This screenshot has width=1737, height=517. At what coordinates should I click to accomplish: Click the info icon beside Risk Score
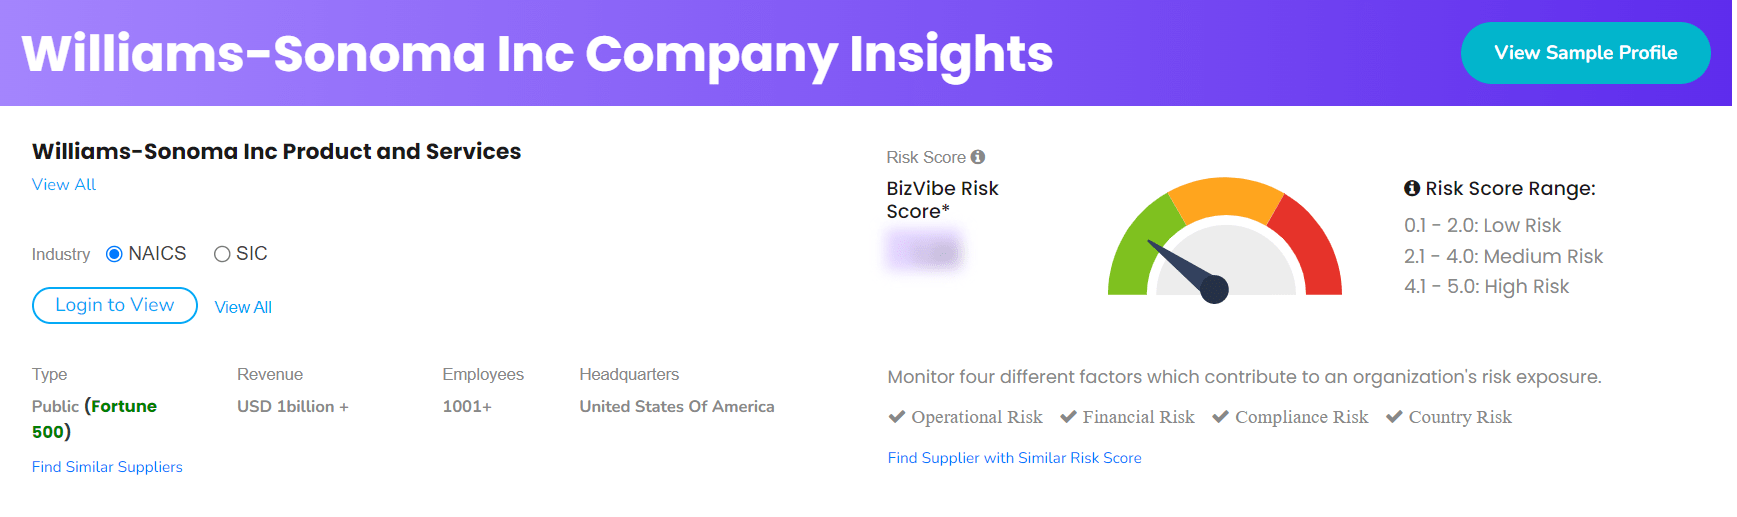978,157
